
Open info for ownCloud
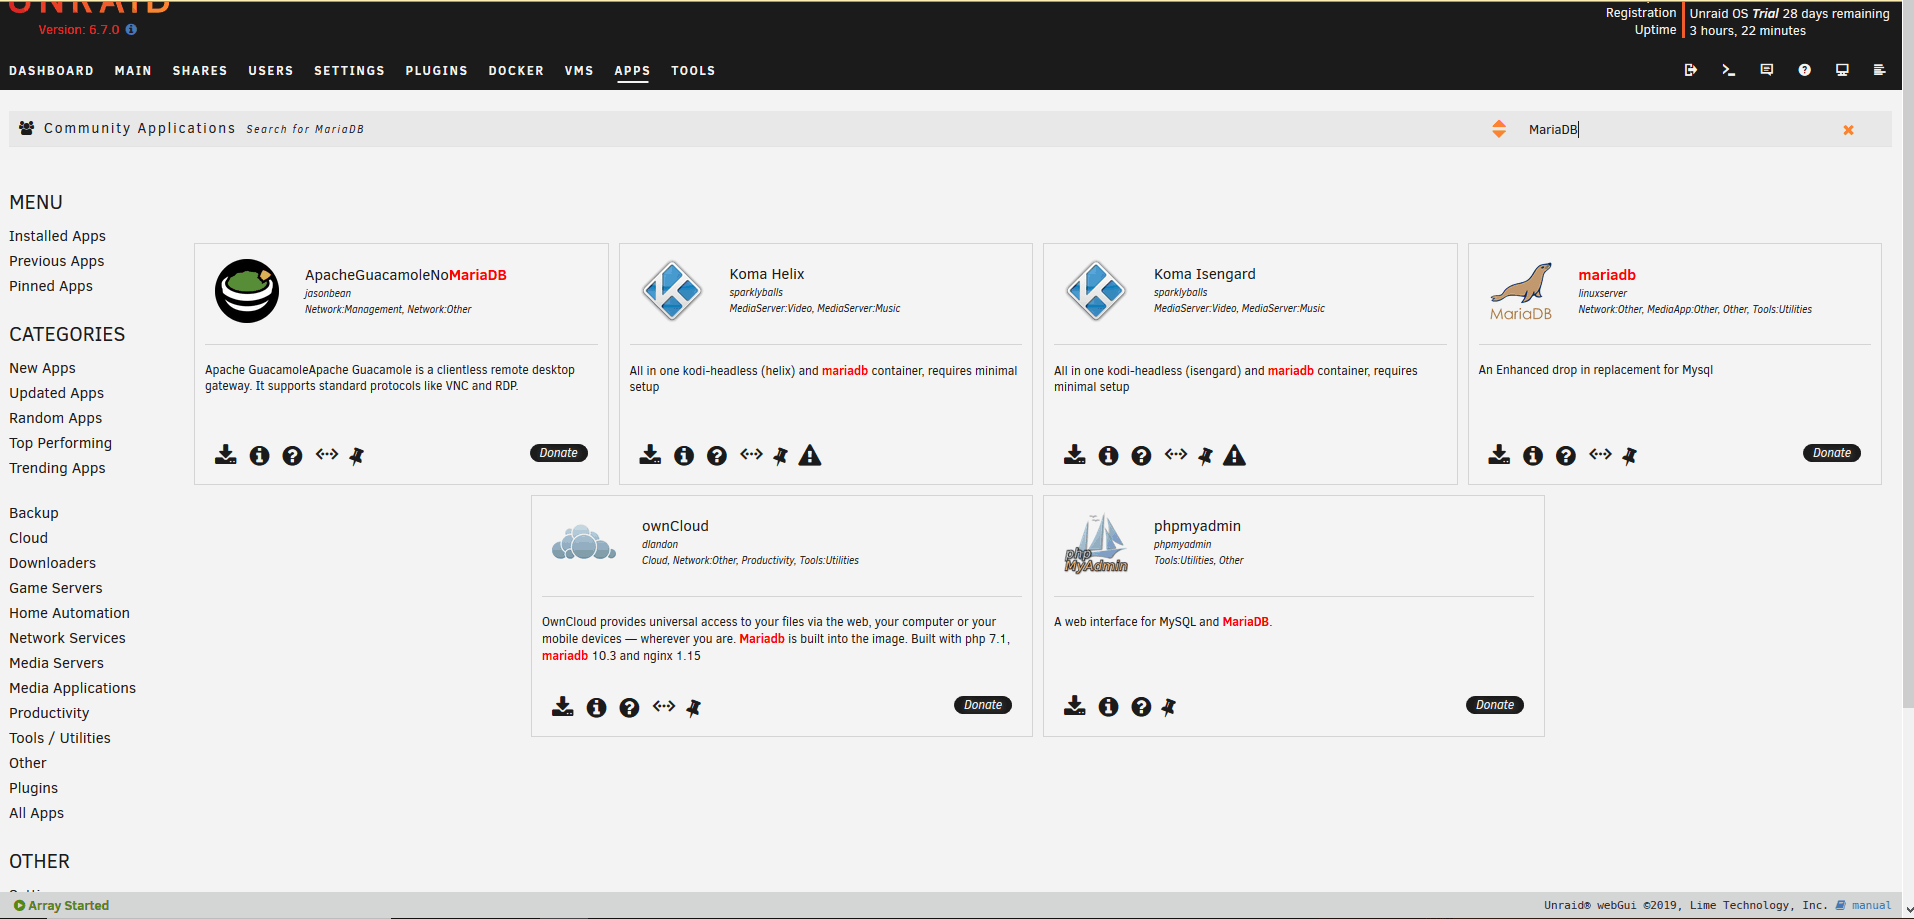(x=596, y=708)
